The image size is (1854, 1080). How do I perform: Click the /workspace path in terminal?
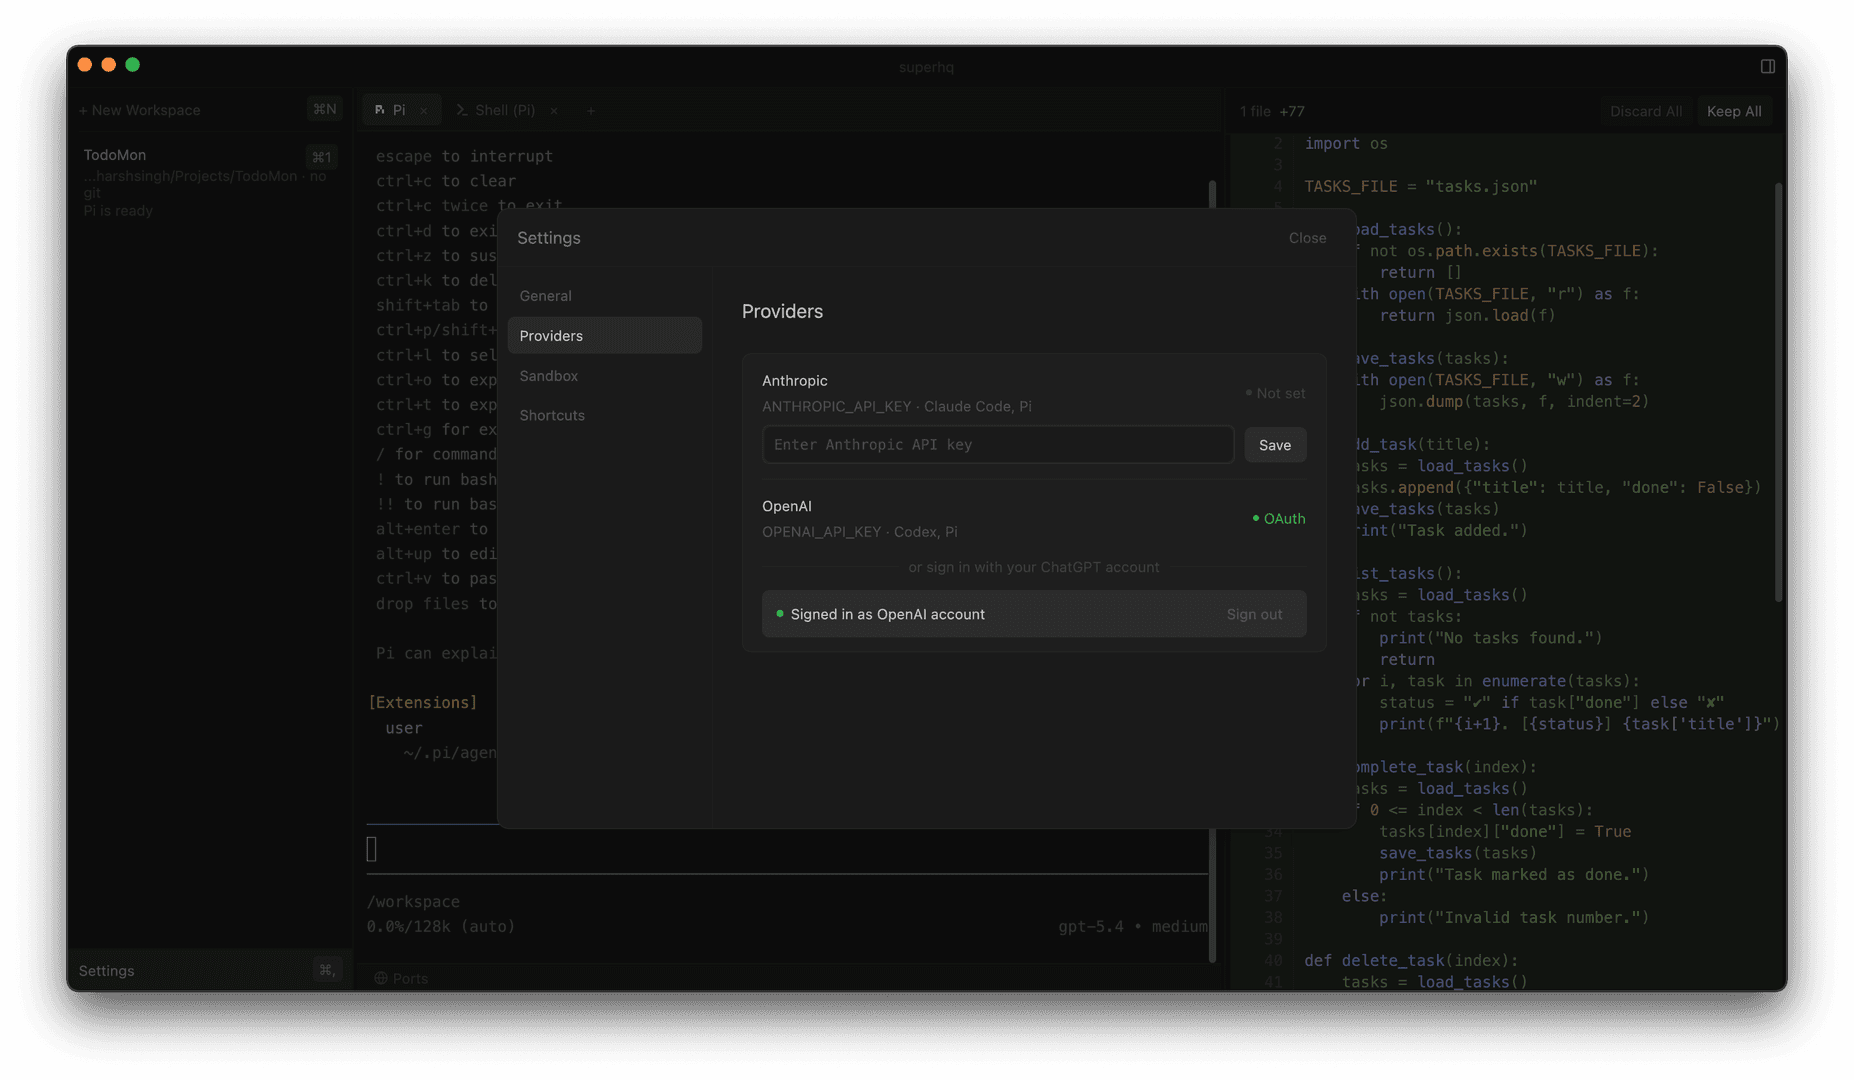tap(413, 902)
